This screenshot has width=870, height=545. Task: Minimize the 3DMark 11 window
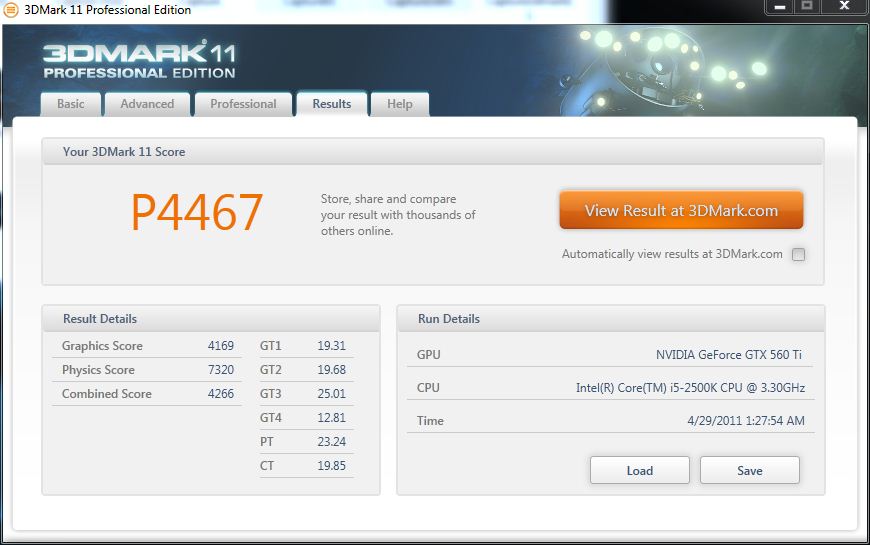(780, 7)
